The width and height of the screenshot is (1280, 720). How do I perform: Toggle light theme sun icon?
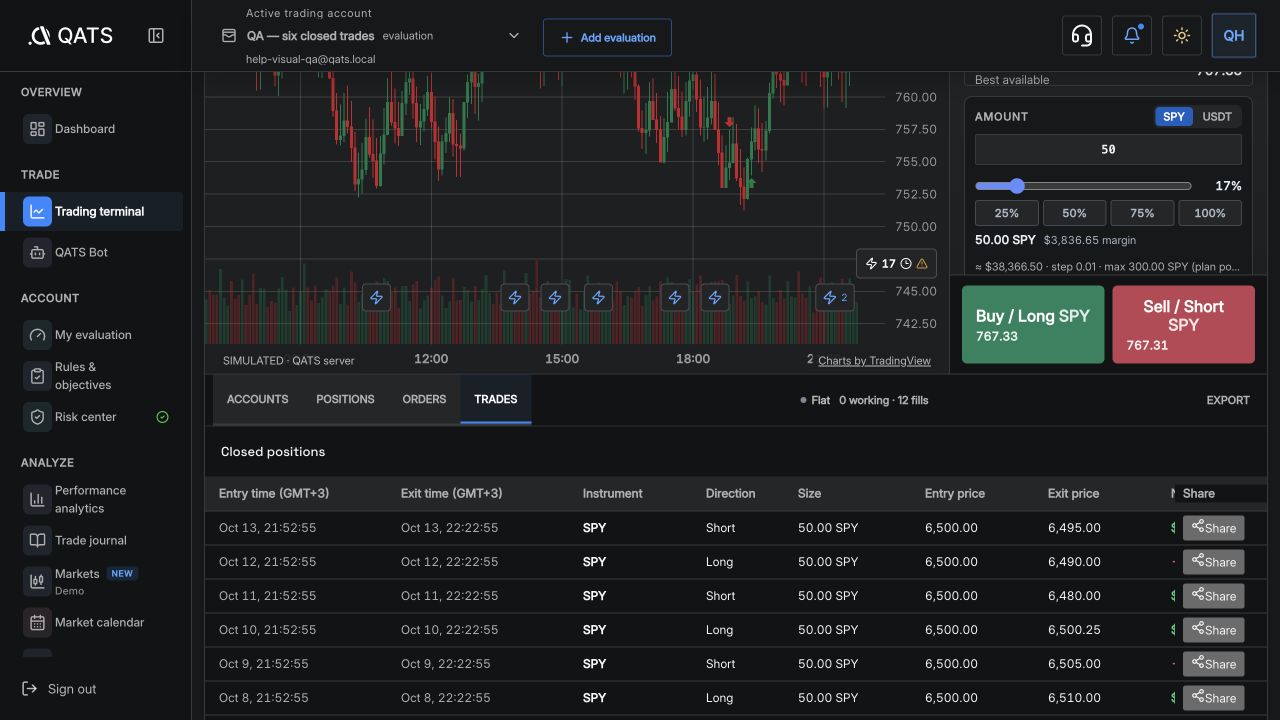pos(1182,36)
